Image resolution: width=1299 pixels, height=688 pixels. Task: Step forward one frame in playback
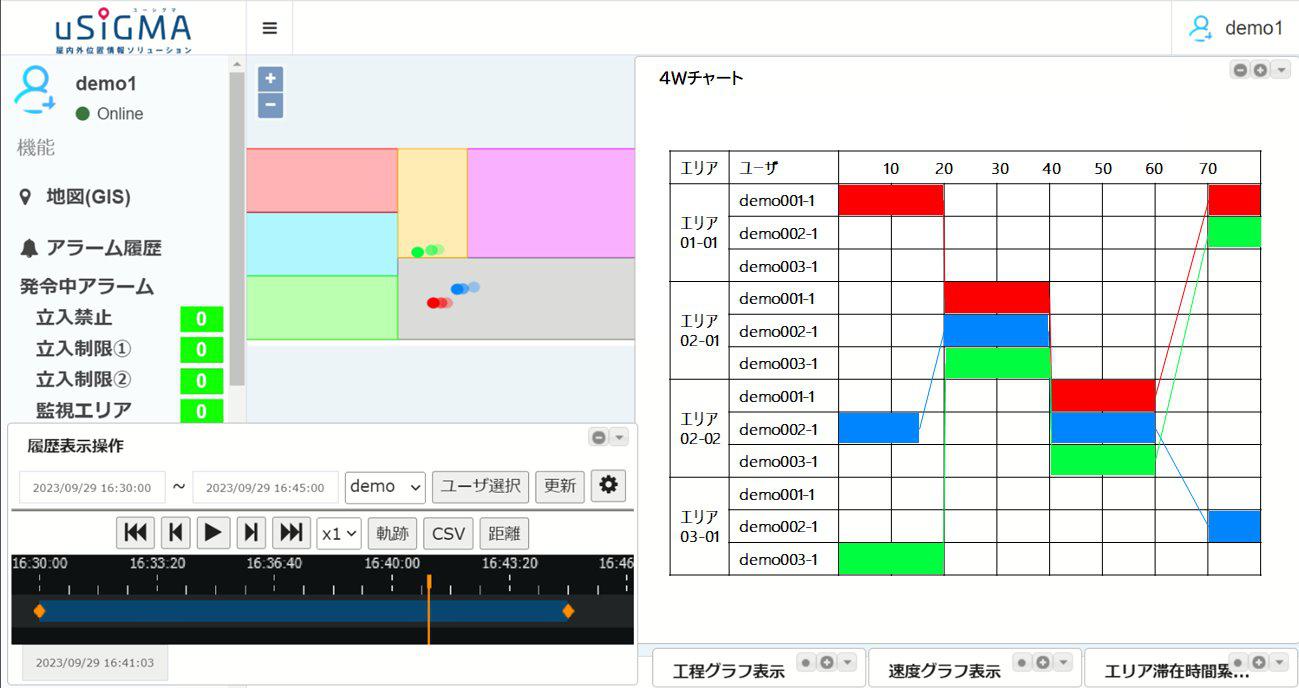point(251,533)
